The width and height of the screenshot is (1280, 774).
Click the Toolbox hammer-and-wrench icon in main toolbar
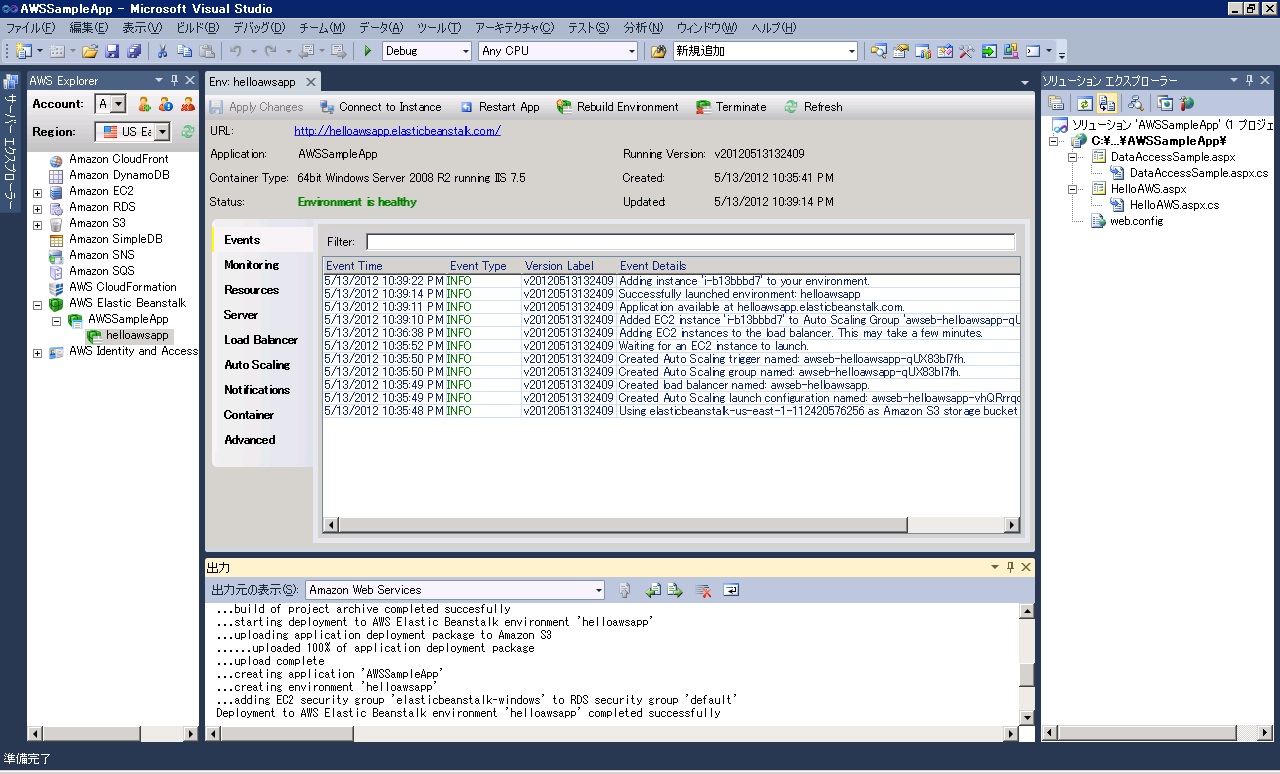click(967, 51)
